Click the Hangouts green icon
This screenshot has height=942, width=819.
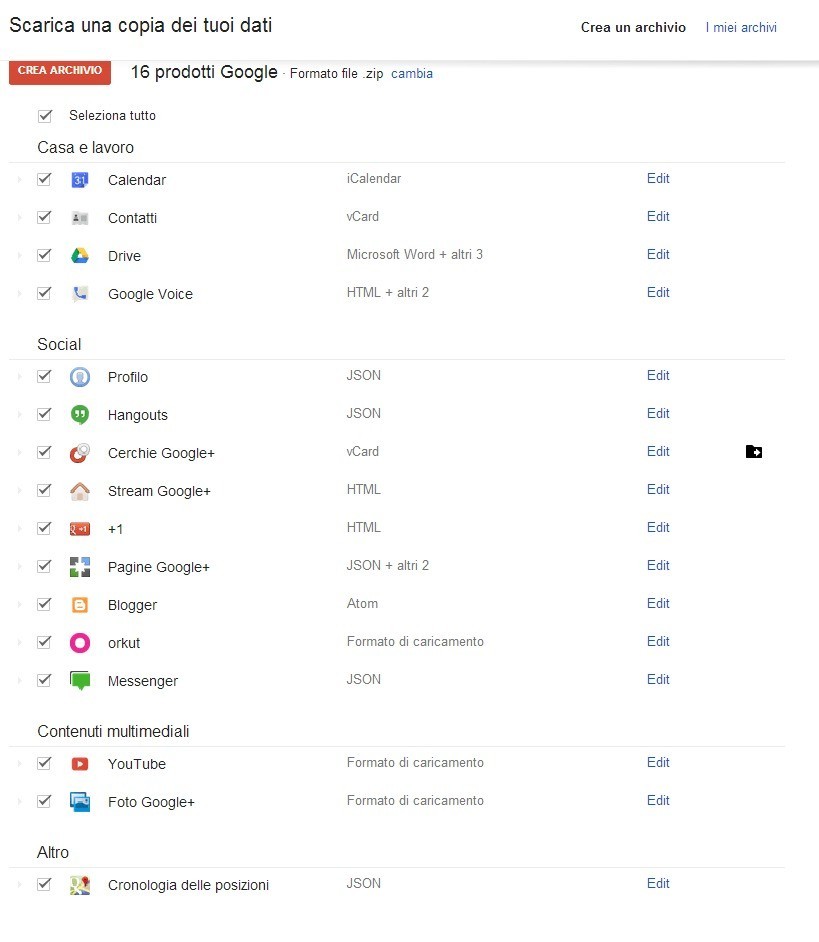[x=80, y=415]
